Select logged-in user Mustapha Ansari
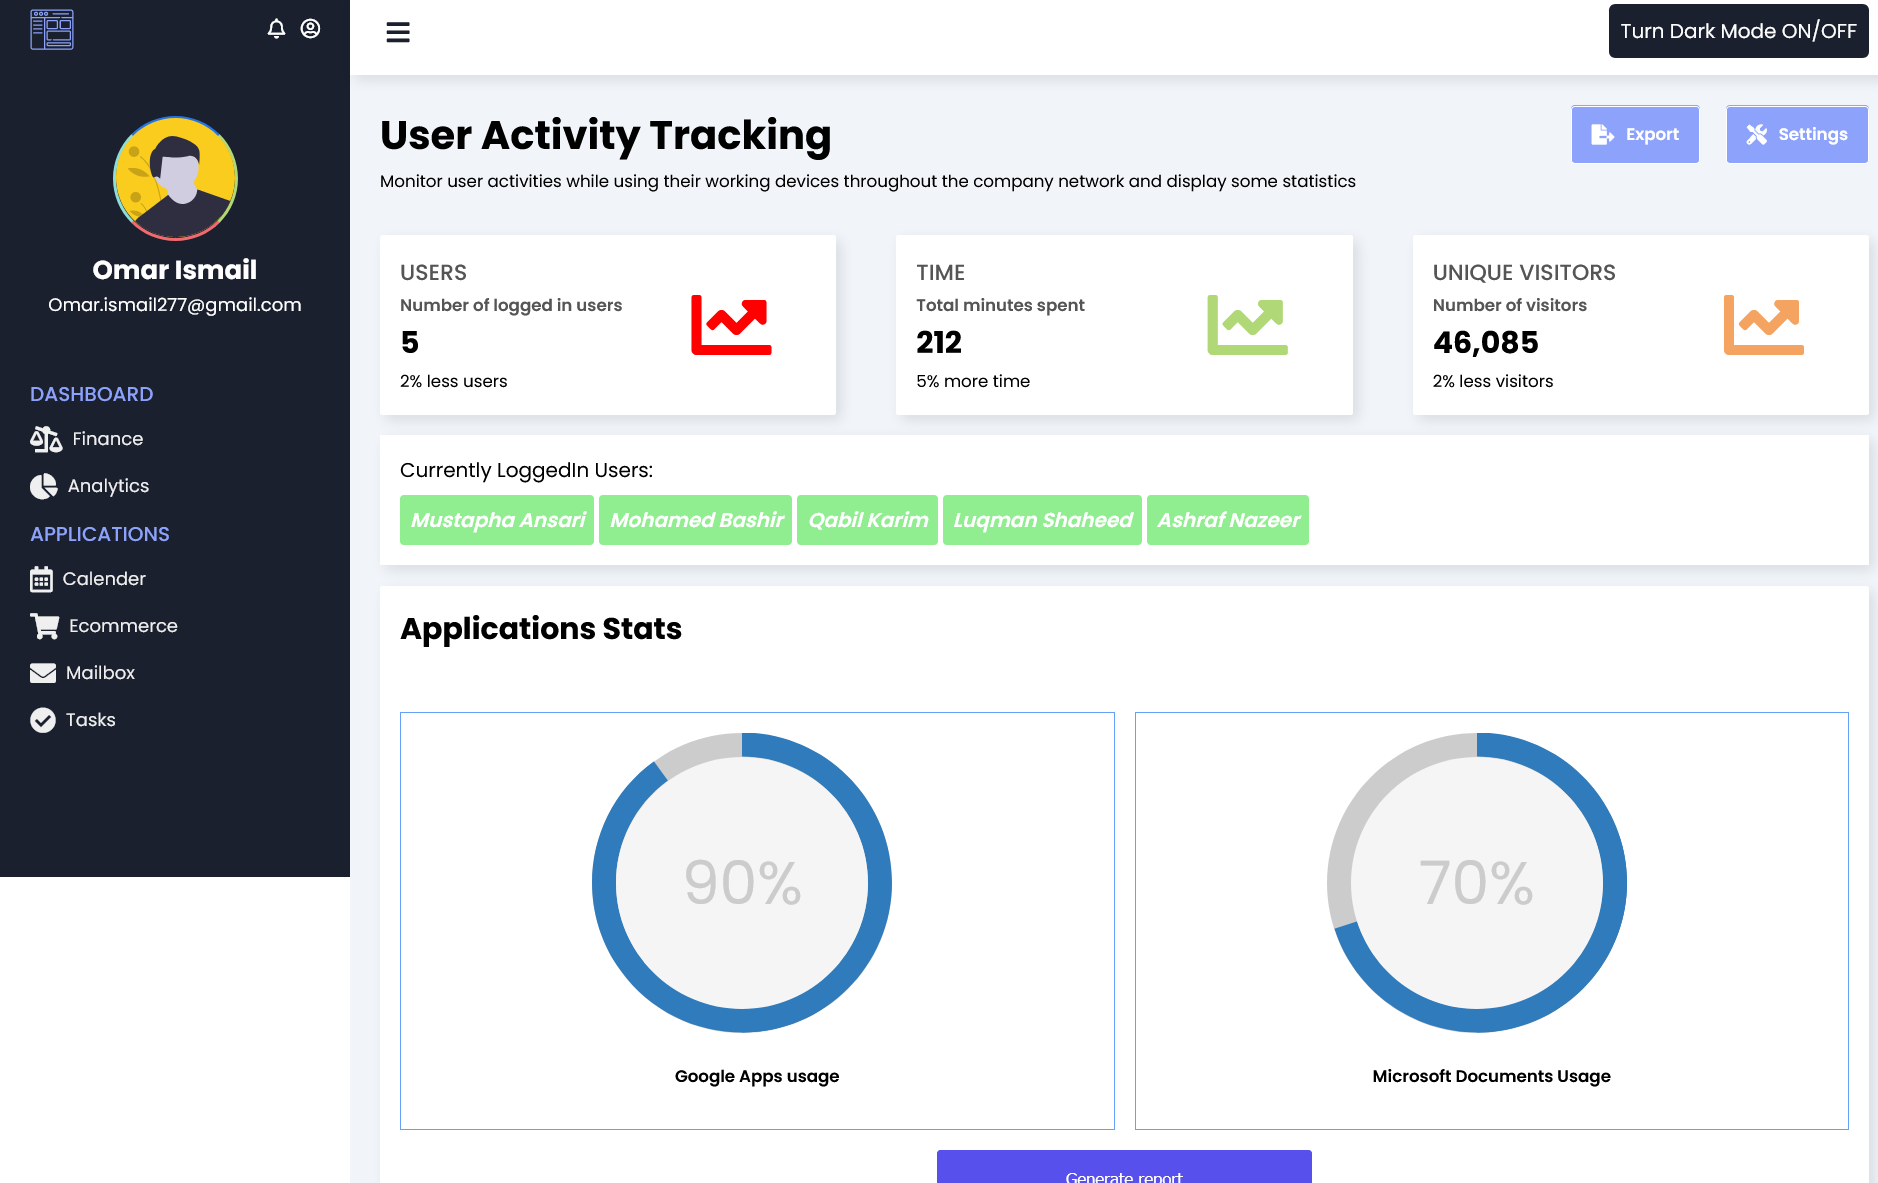Viewport: 1878px width, 1183px height. (x=496, y=520)
